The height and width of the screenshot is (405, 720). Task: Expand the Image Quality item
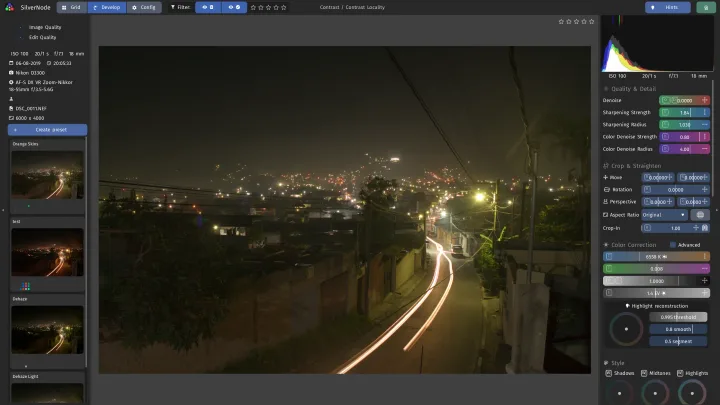[45, 27]
